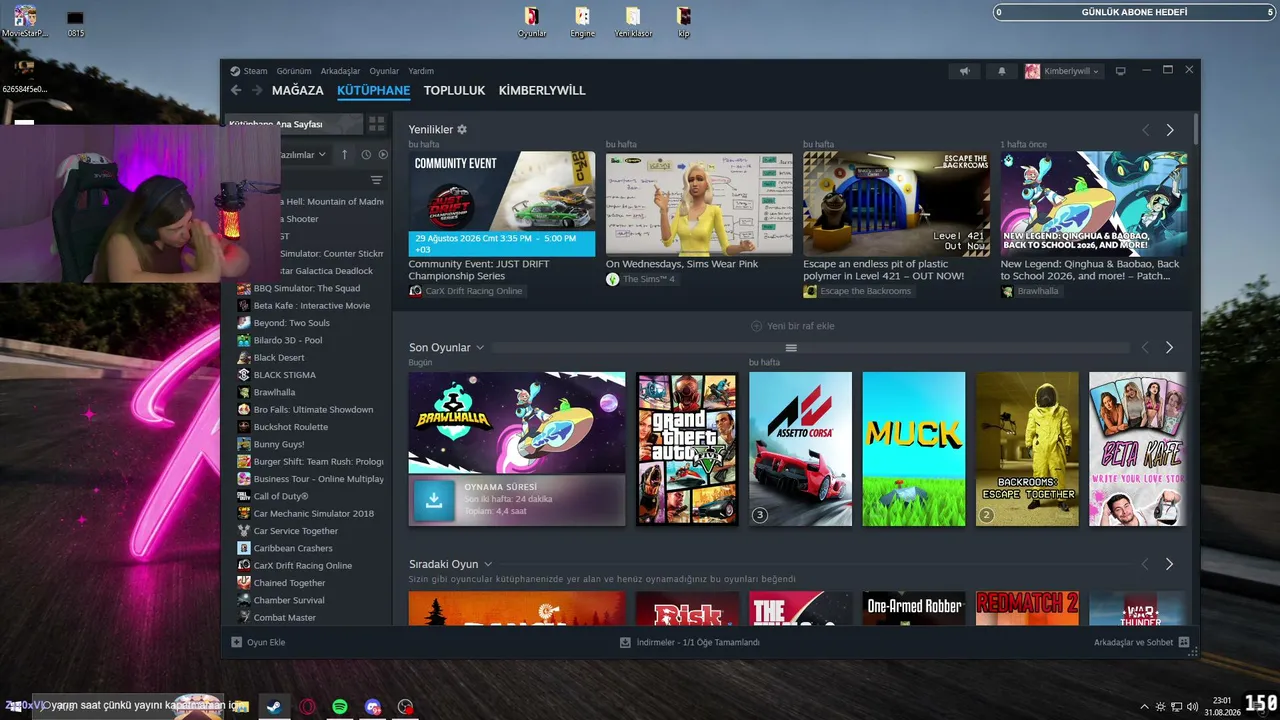The image size is (1280, 720).
Task: Open Discord from the taskbar
Action: point(373,706)
